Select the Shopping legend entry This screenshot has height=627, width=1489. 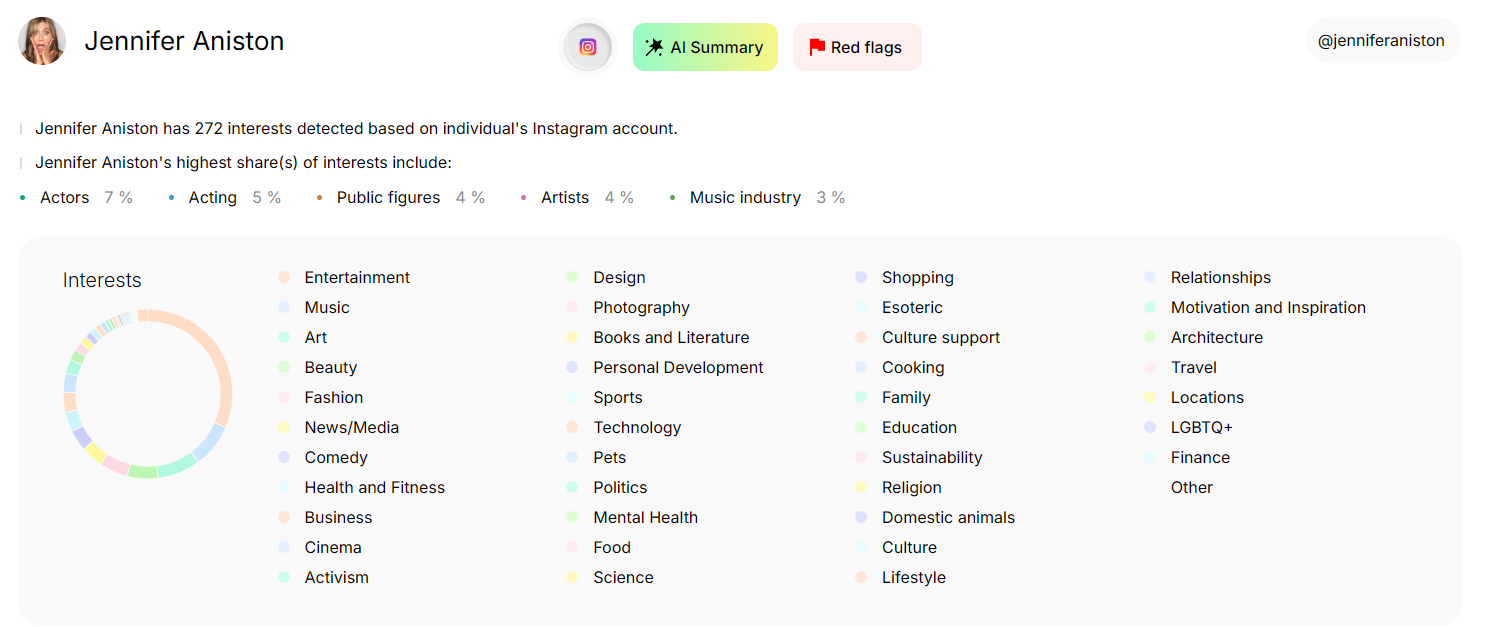pyautogui.click(x=917, y=277)
